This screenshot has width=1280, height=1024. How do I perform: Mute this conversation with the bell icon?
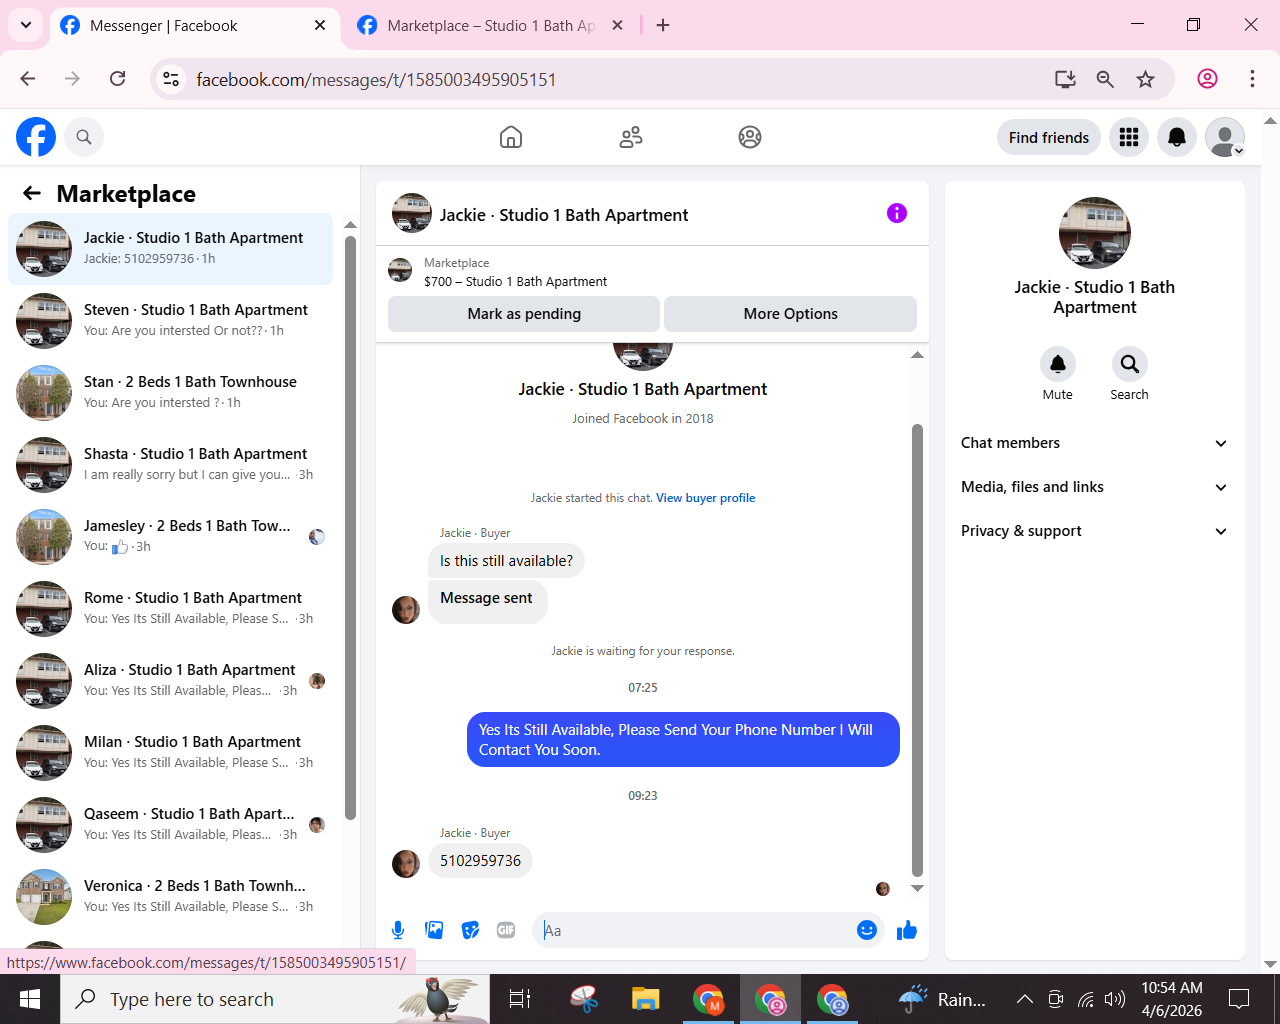tap(1058, 364)
